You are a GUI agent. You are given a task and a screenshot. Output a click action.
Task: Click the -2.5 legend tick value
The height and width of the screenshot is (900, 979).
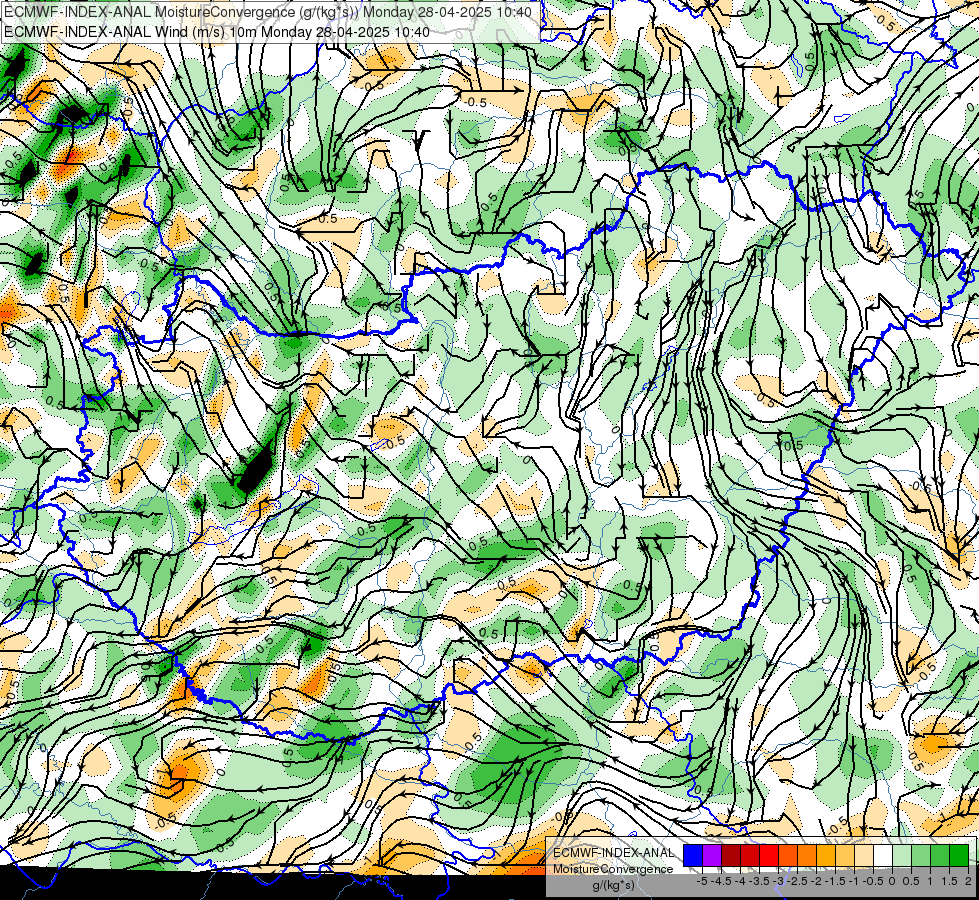[x=797, y=881]
